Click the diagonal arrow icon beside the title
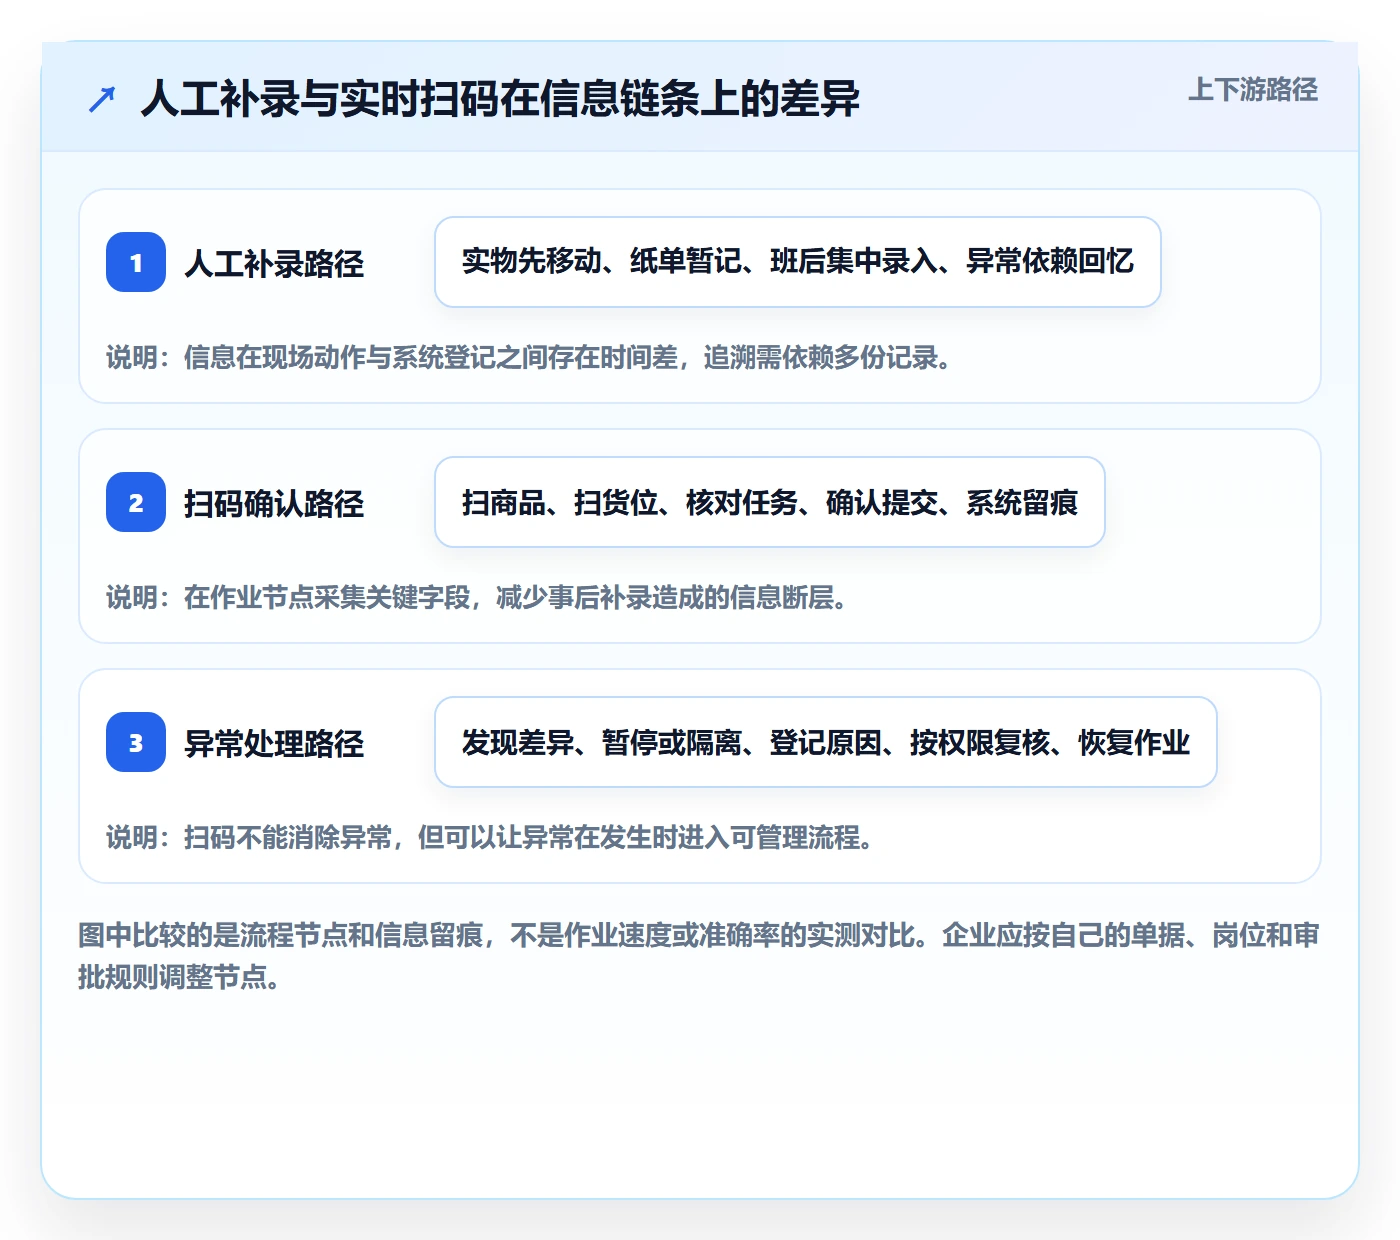The image size is (1400, 1240). (102, 99)
